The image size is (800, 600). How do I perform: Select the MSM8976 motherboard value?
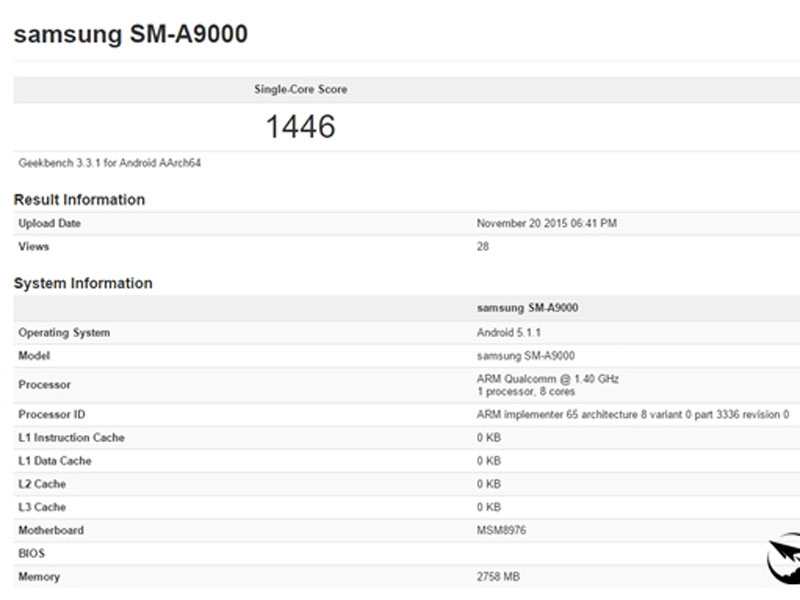[501, 531]
